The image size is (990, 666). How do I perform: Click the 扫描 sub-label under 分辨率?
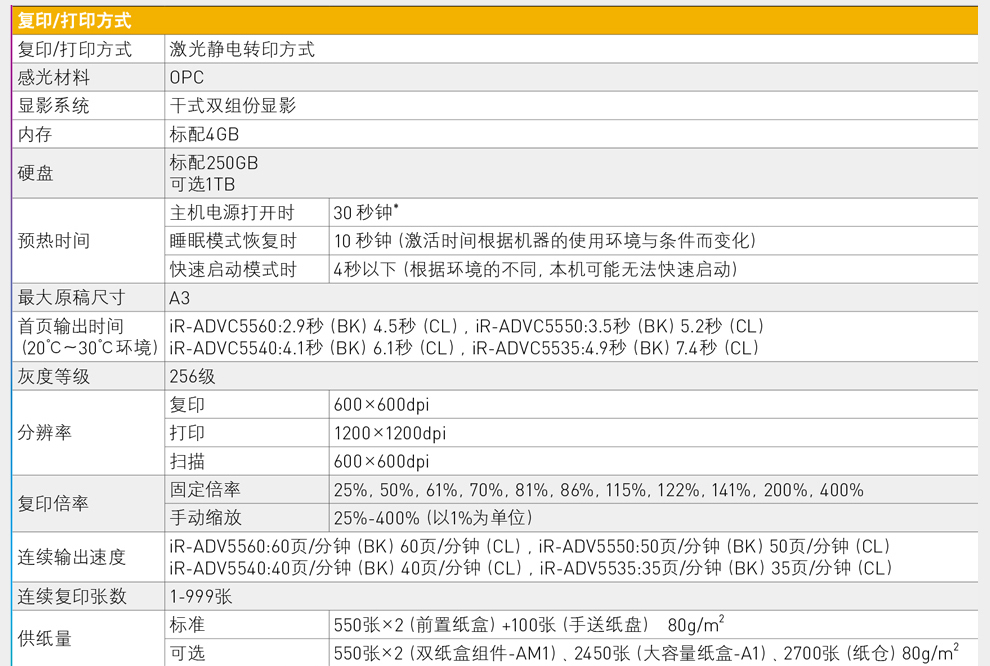(187, 461)
